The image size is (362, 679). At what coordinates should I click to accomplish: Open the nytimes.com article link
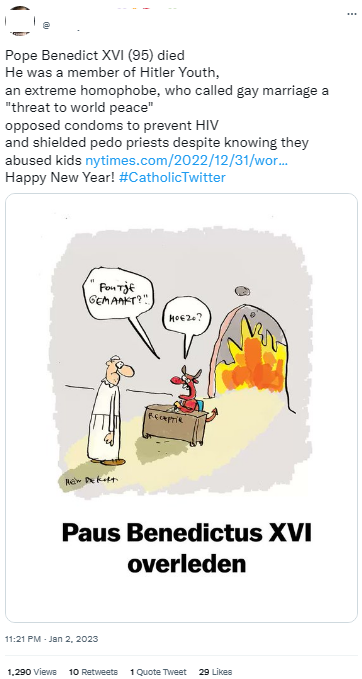click(x=187, y=161)
